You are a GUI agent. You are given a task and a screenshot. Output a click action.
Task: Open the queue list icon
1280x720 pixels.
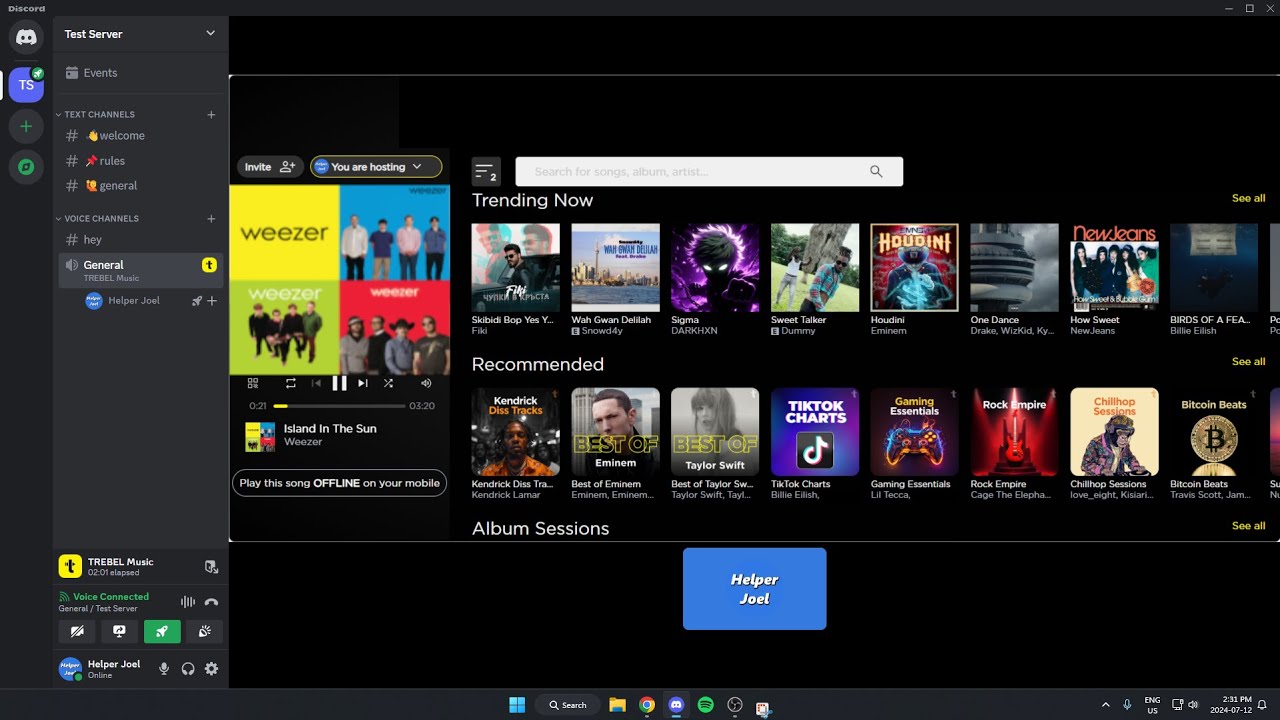[486, 172]
